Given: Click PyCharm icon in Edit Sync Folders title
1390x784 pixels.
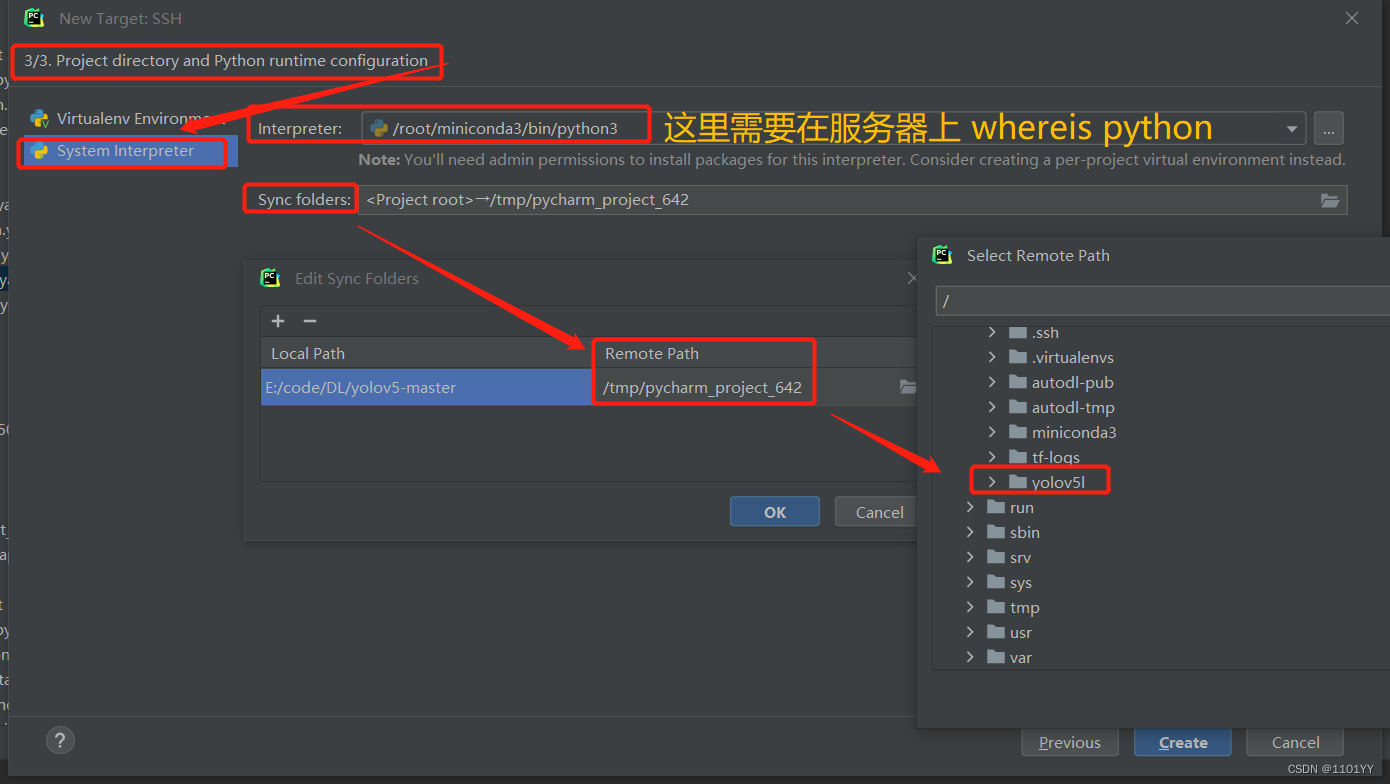Looking at the screenshot, I should pos(270,278).
